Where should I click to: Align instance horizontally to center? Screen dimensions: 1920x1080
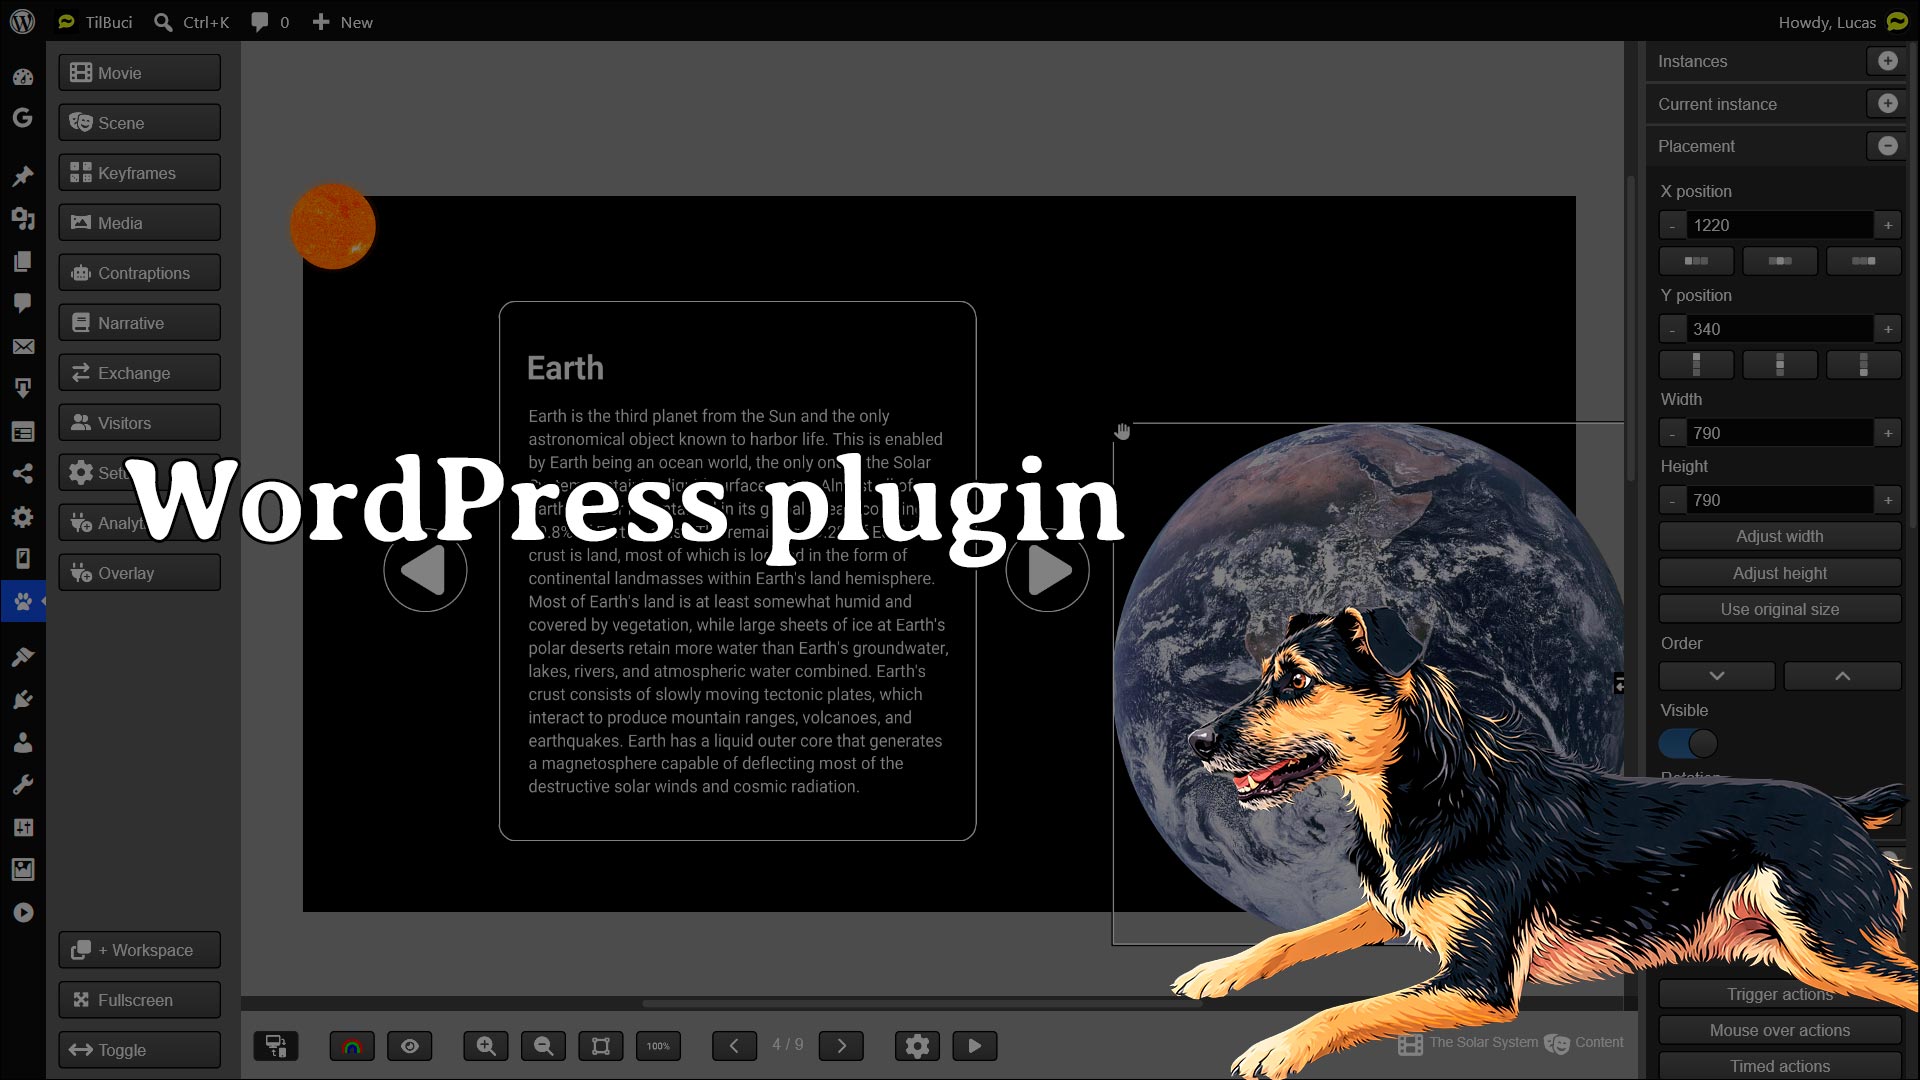click(1780, 261)
